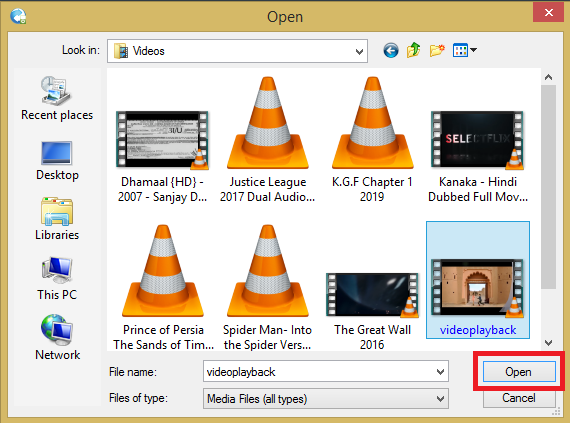Select This PC in sidebar
570x423 pixels.
57,279
